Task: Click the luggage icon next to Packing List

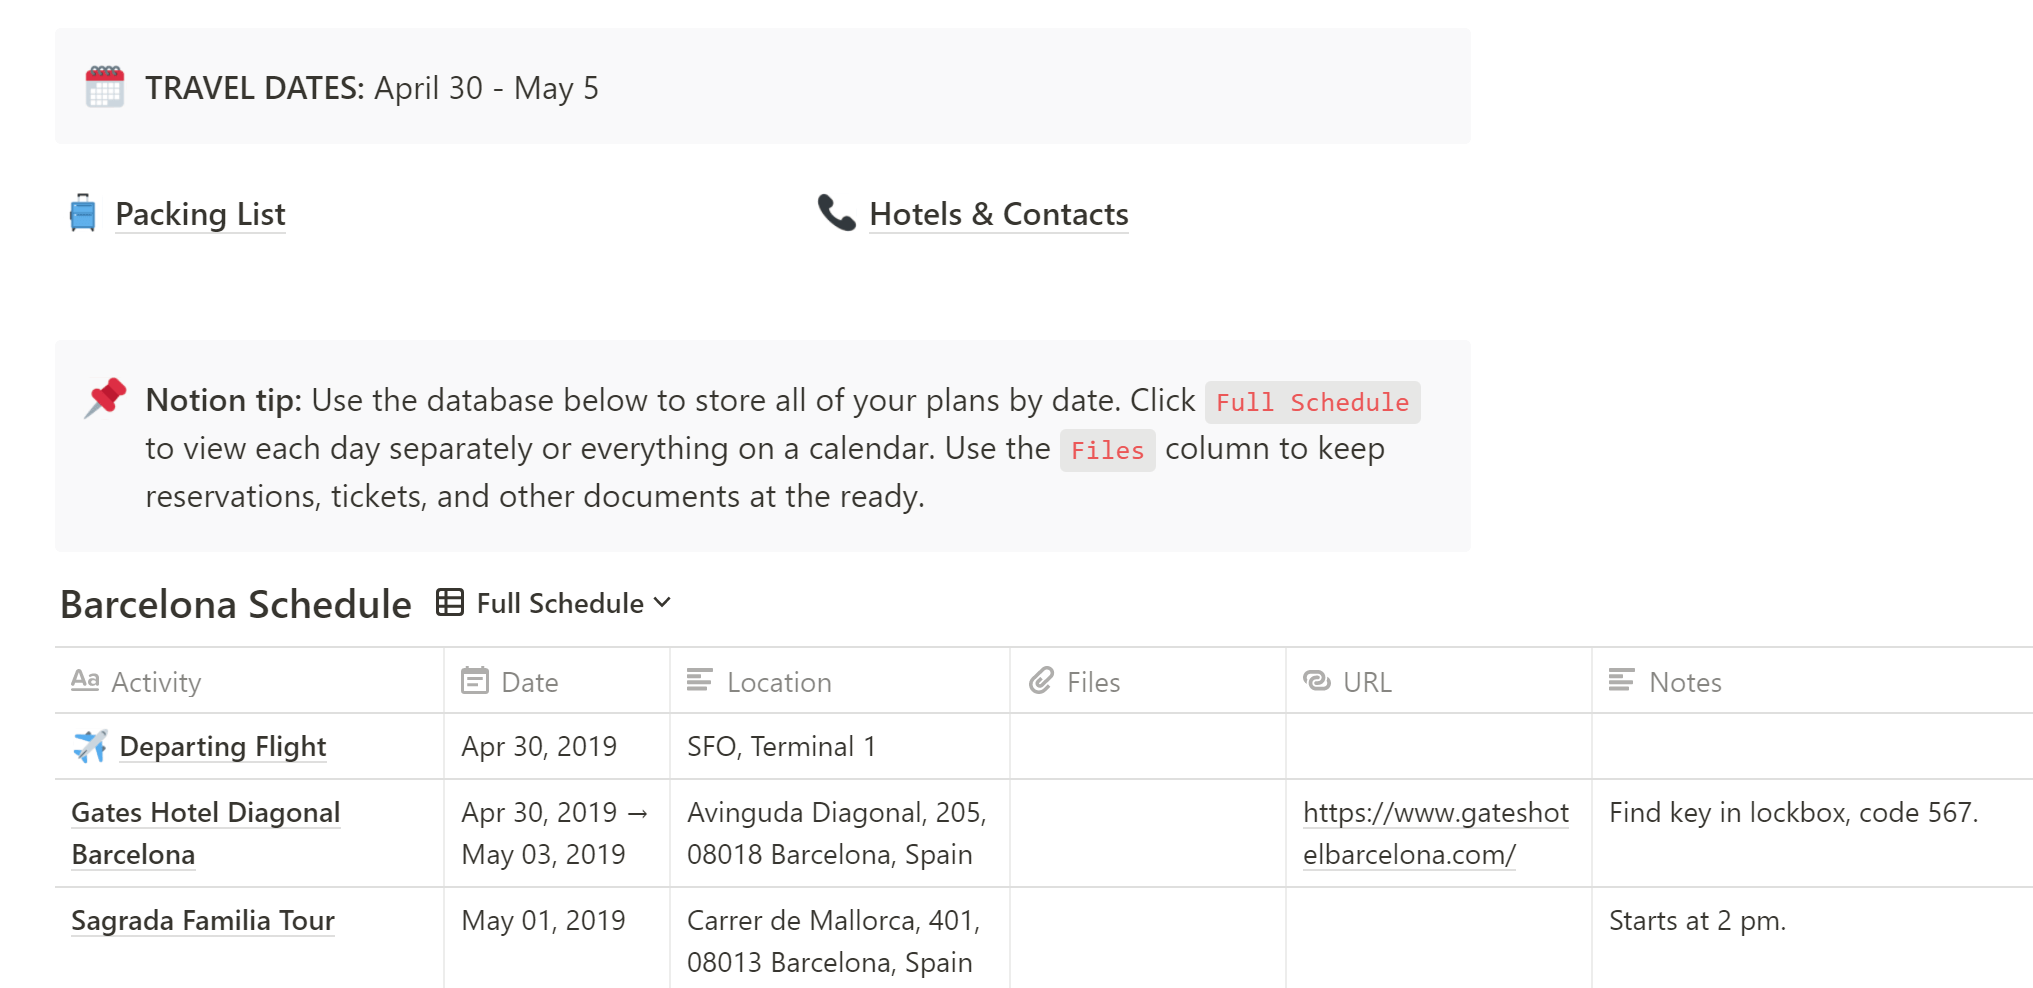Action: pos(83,213)
